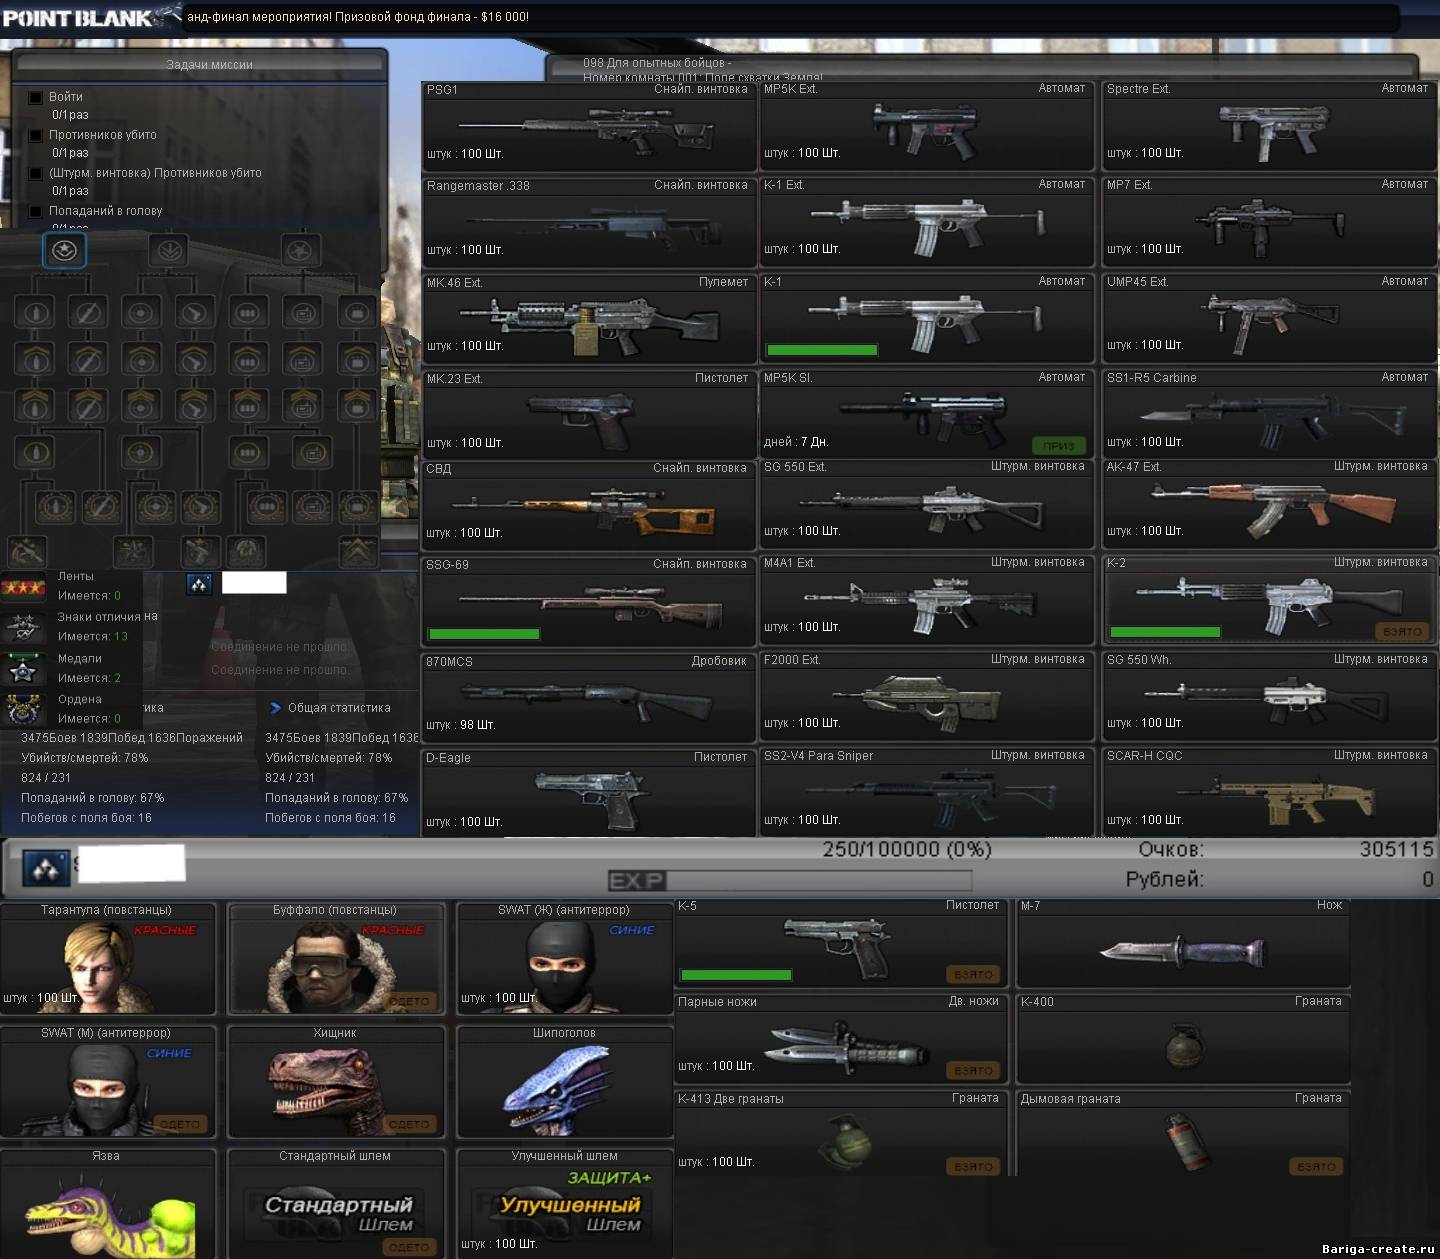1440x1259 pixels.
Task: Click the 'SS2-V4 Para Sniper' weapon name
Action: click(818, 756)
